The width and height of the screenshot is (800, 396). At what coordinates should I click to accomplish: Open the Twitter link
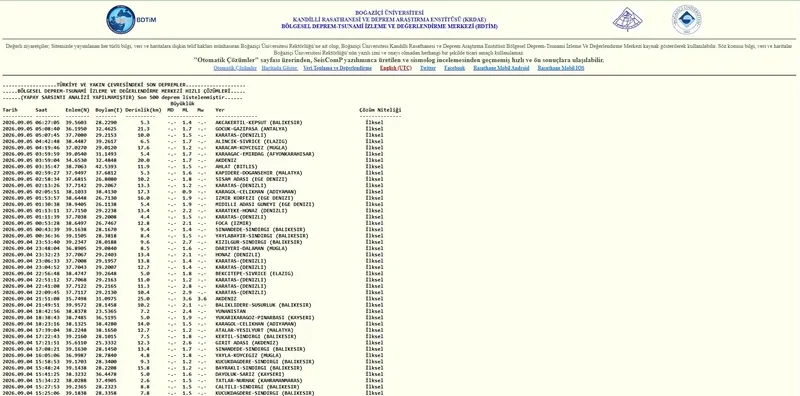click(x=428, y=68)
